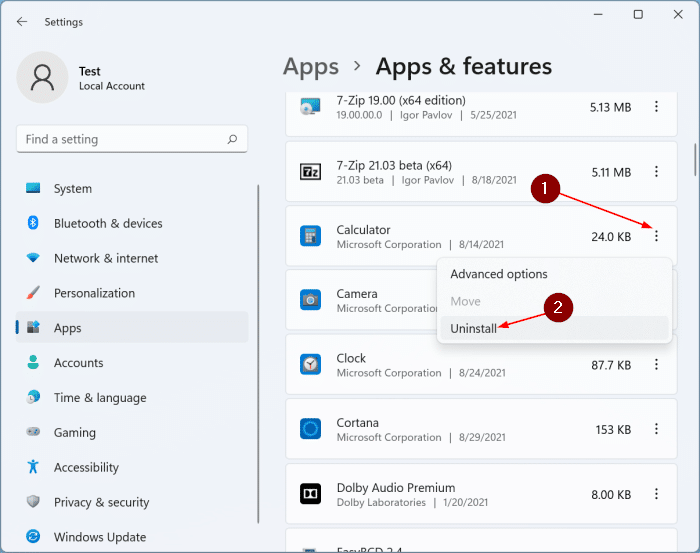The image size is (700, 553).
Task: Open more options for Cortana
Action: click(657, 429)
